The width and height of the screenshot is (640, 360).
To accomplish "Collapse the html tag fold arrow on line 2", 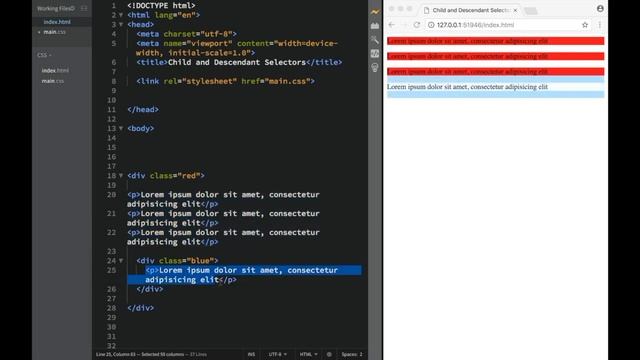I will [x=121, y=15].
